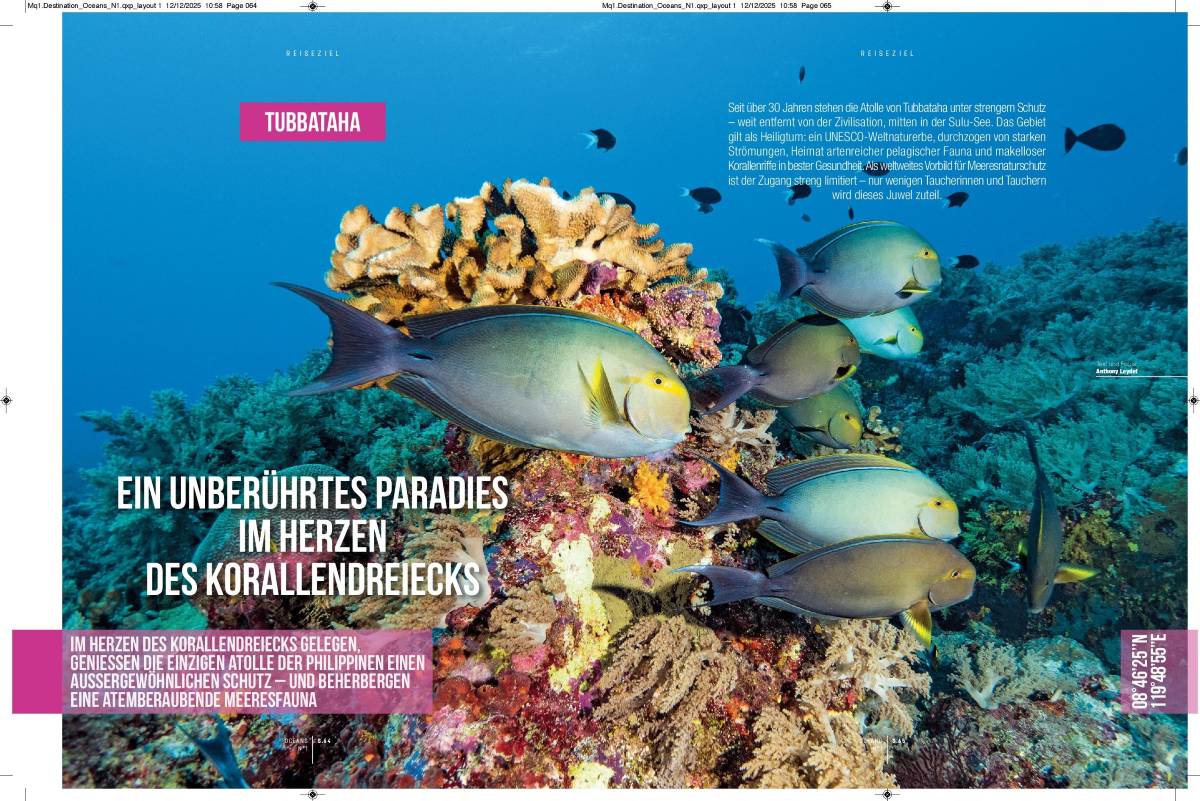Image resolution: width=1200 pixels, height=801 pixels.
Task: Click the right page 'REISEZIEL' section header
Action: click(886, 53)
